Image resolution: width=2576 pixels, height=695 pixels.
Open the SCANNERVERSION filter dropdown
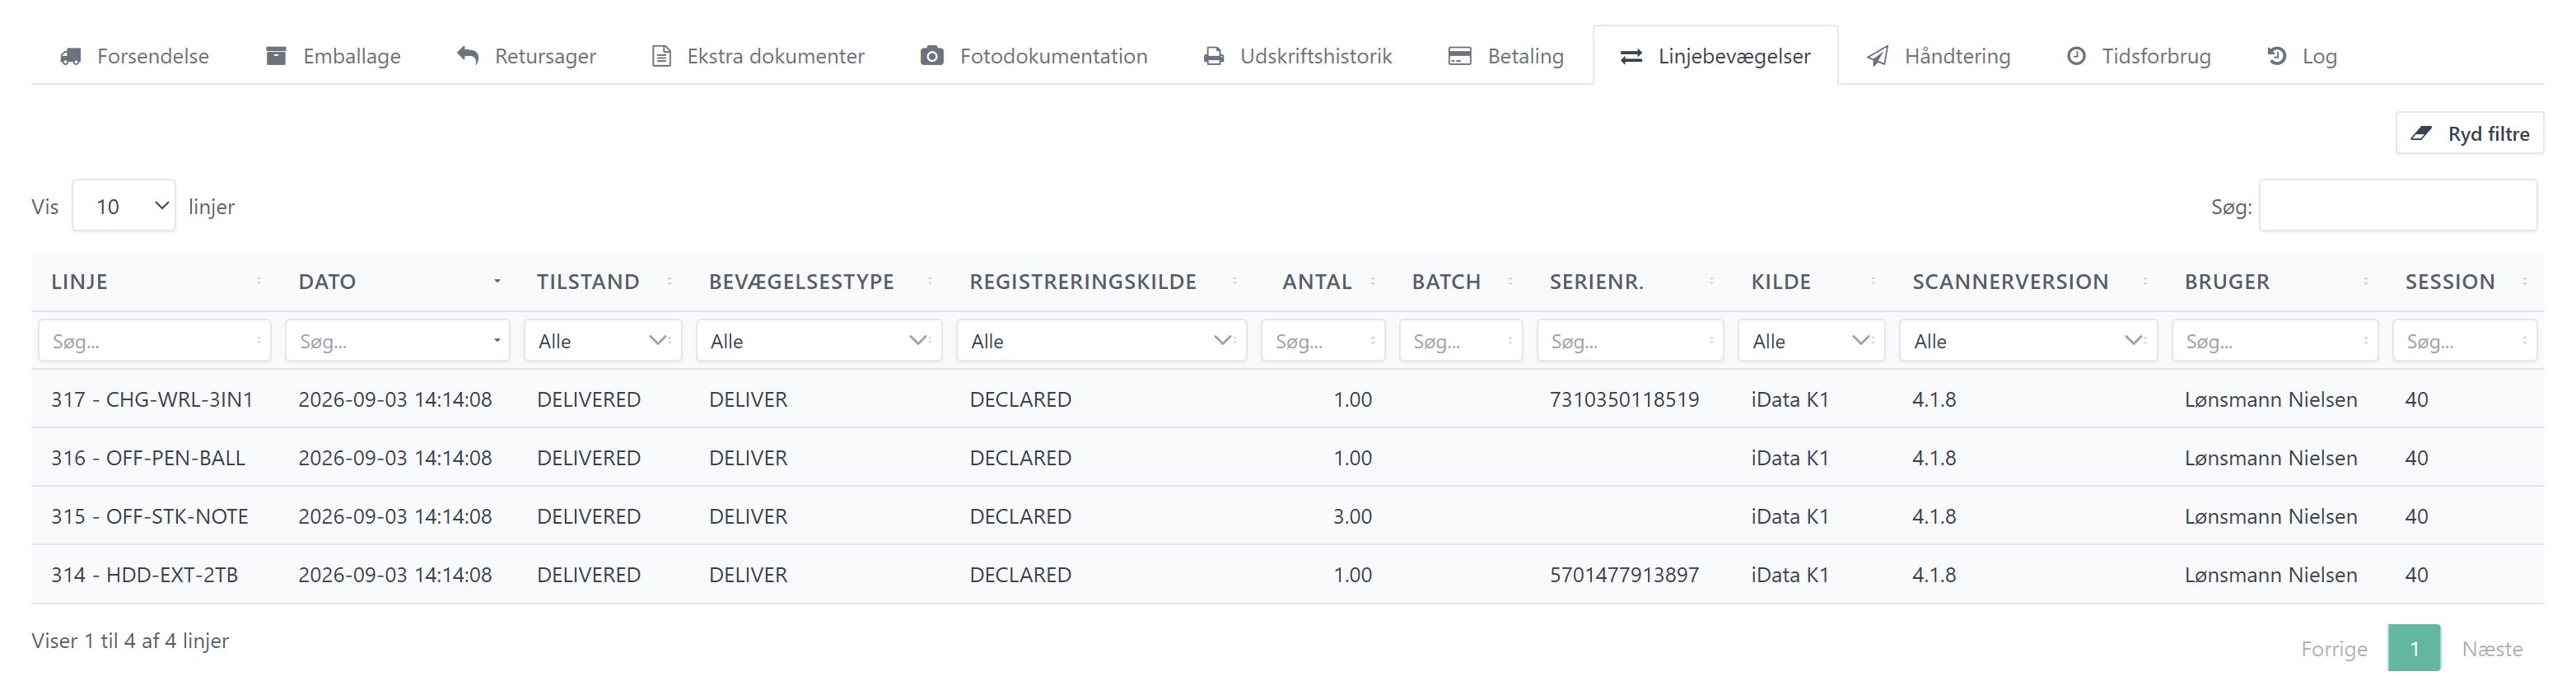[x=2028, y=341]
